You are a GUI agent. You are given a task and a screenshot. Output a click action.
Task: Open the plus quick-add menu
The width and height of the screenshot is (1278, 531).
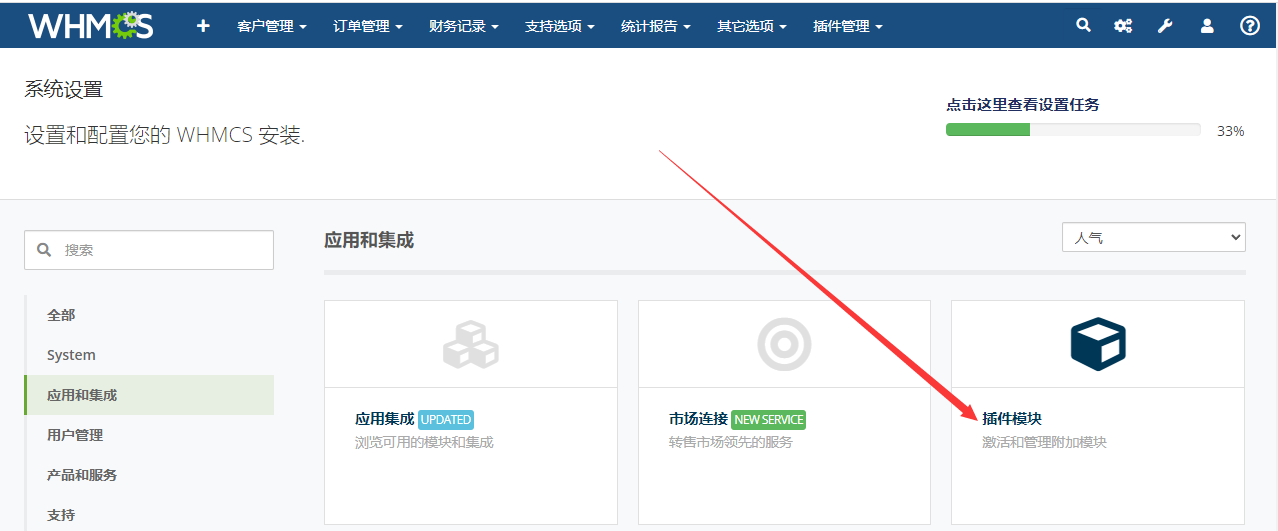pos(203,26)
